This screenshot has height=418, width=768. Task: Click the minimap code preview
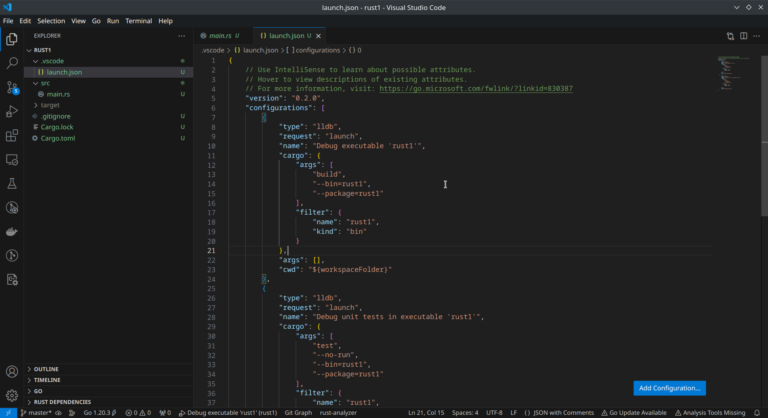tap(734, 74)
